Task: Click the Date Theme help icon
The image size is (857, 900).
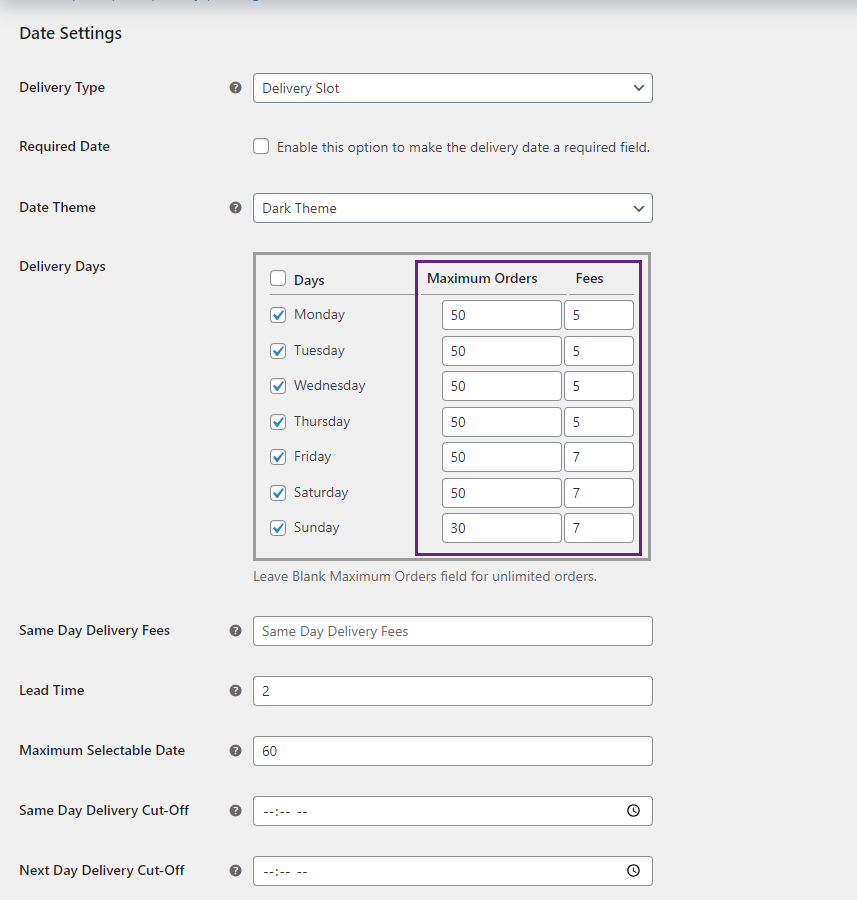Action: click(x=235, y=208)
